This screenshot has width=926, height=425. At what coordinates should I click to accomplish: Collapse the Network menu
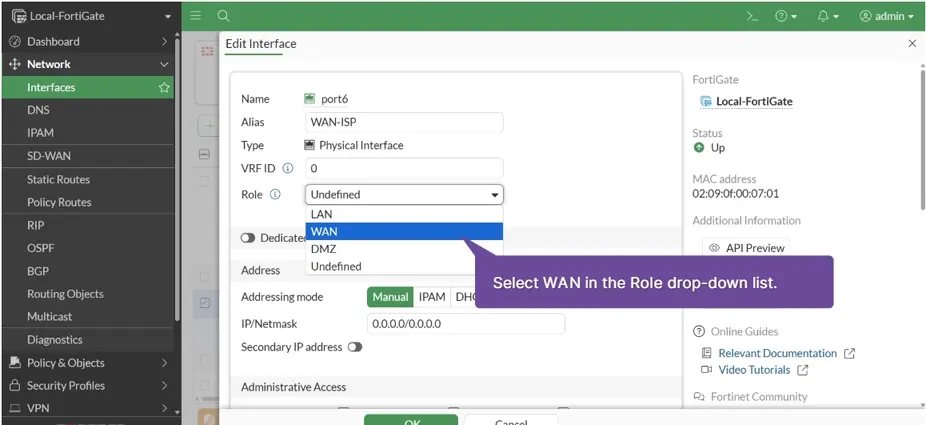pyautogui.click(x=89, y=64)
